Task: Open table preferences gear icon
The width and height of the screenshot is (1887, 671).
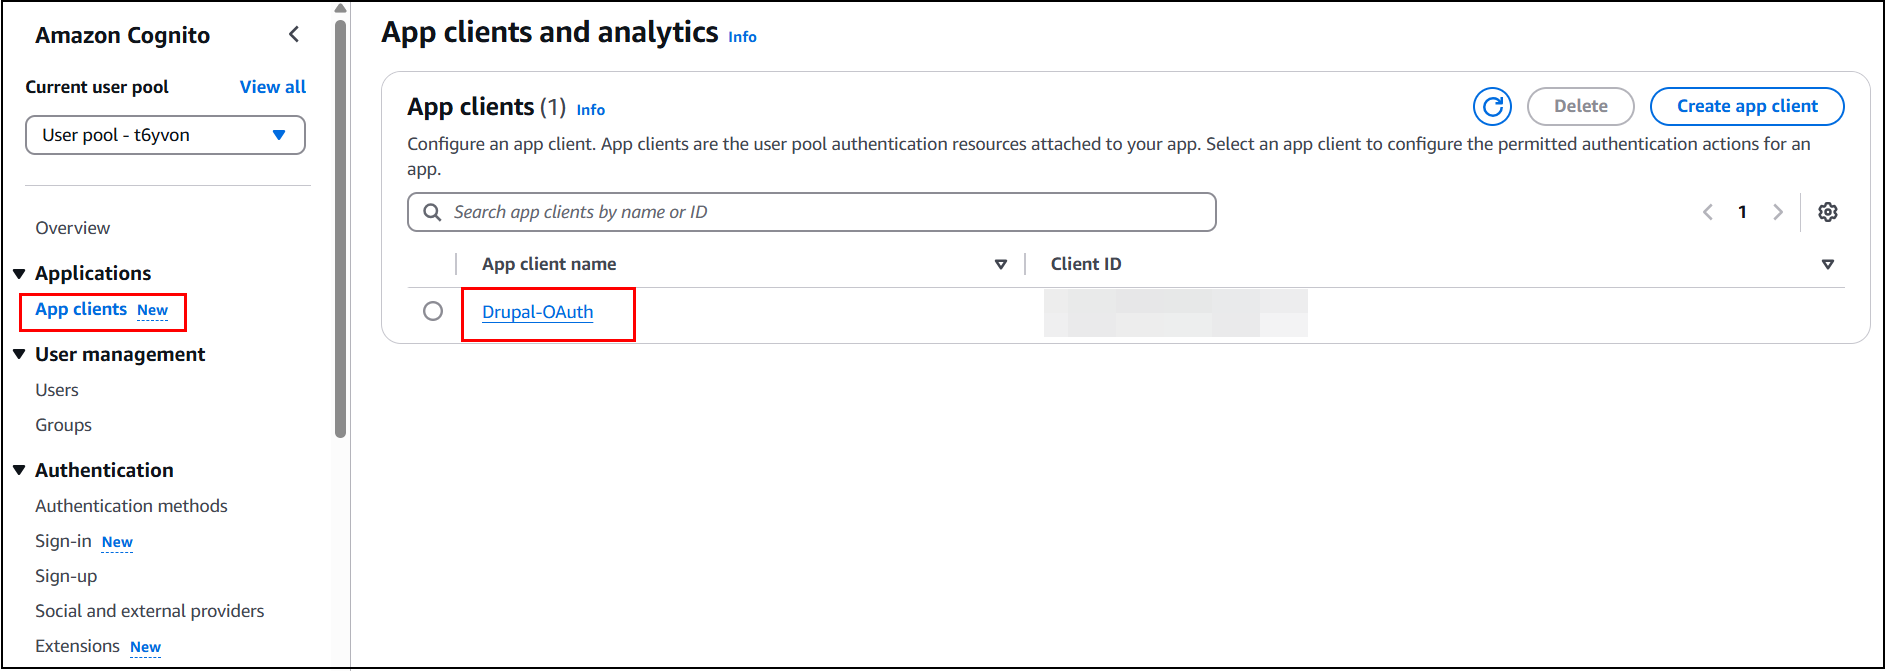Action: [x=1828, y=211]
